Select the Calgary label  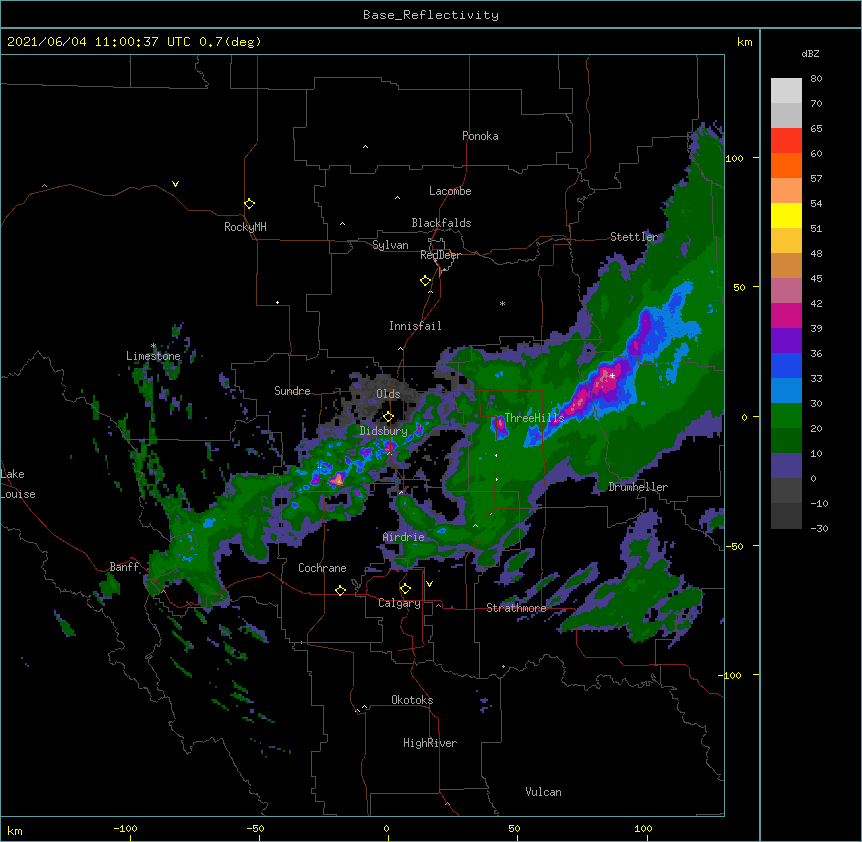pyautogui.click(x=399, y=603)
